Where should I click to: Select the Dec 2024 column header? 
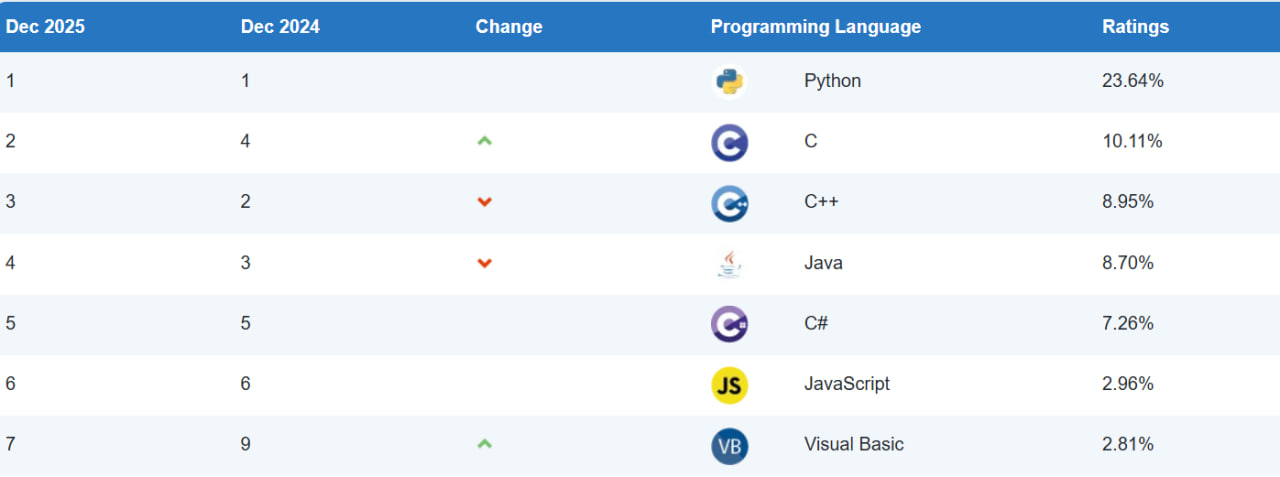(x=280, y=27)
